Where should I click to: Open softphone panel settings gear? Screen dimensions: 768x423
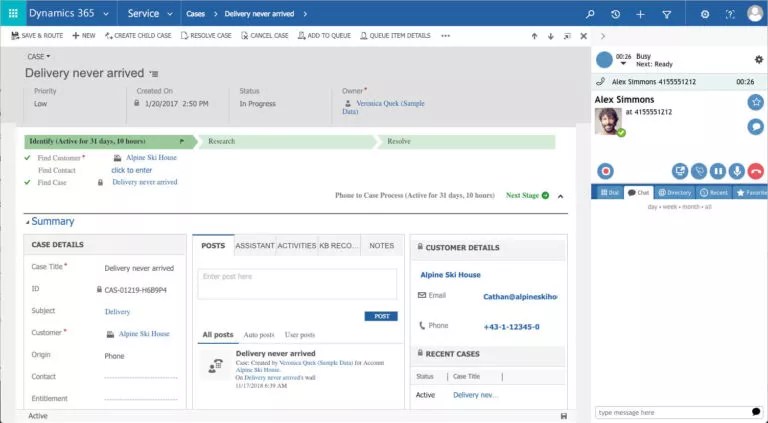coord(759,59)
